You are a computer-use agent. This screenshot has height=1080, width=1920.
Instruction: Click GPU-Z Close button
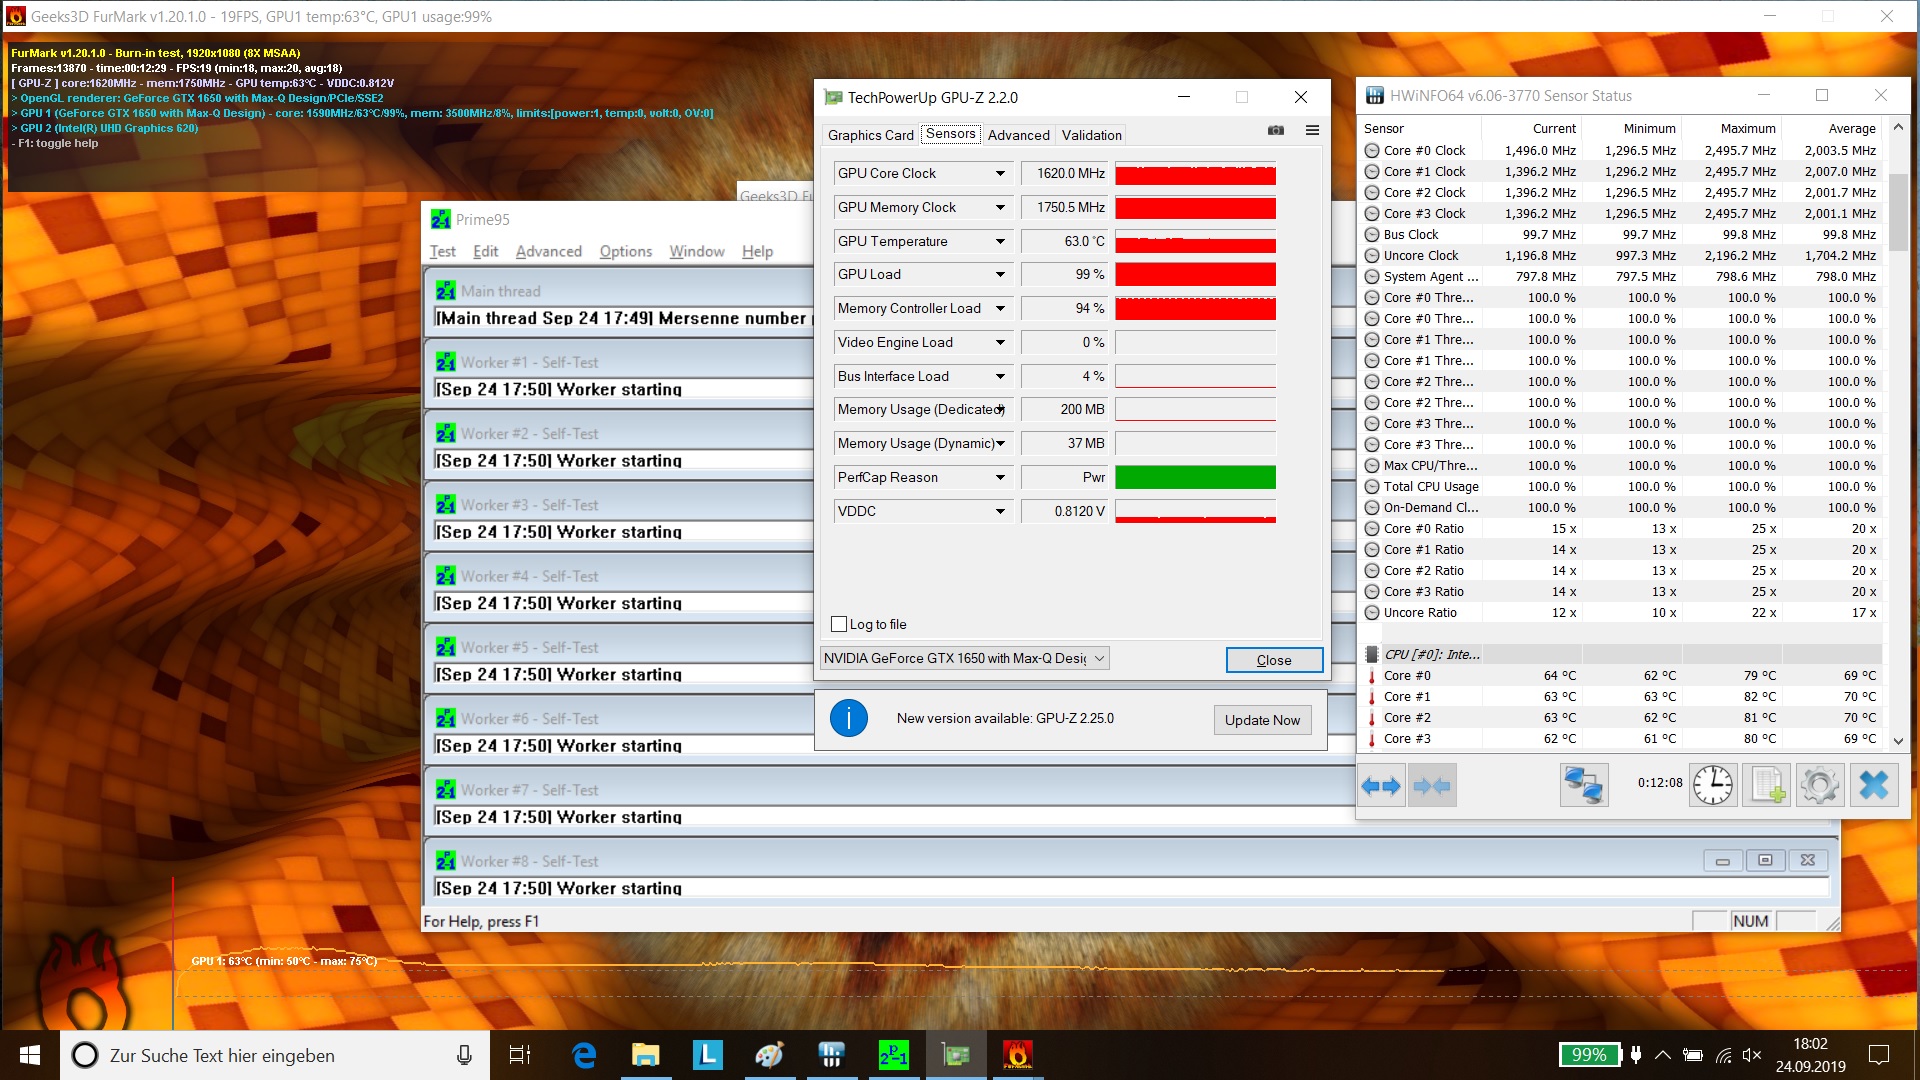click(1274, 660)
